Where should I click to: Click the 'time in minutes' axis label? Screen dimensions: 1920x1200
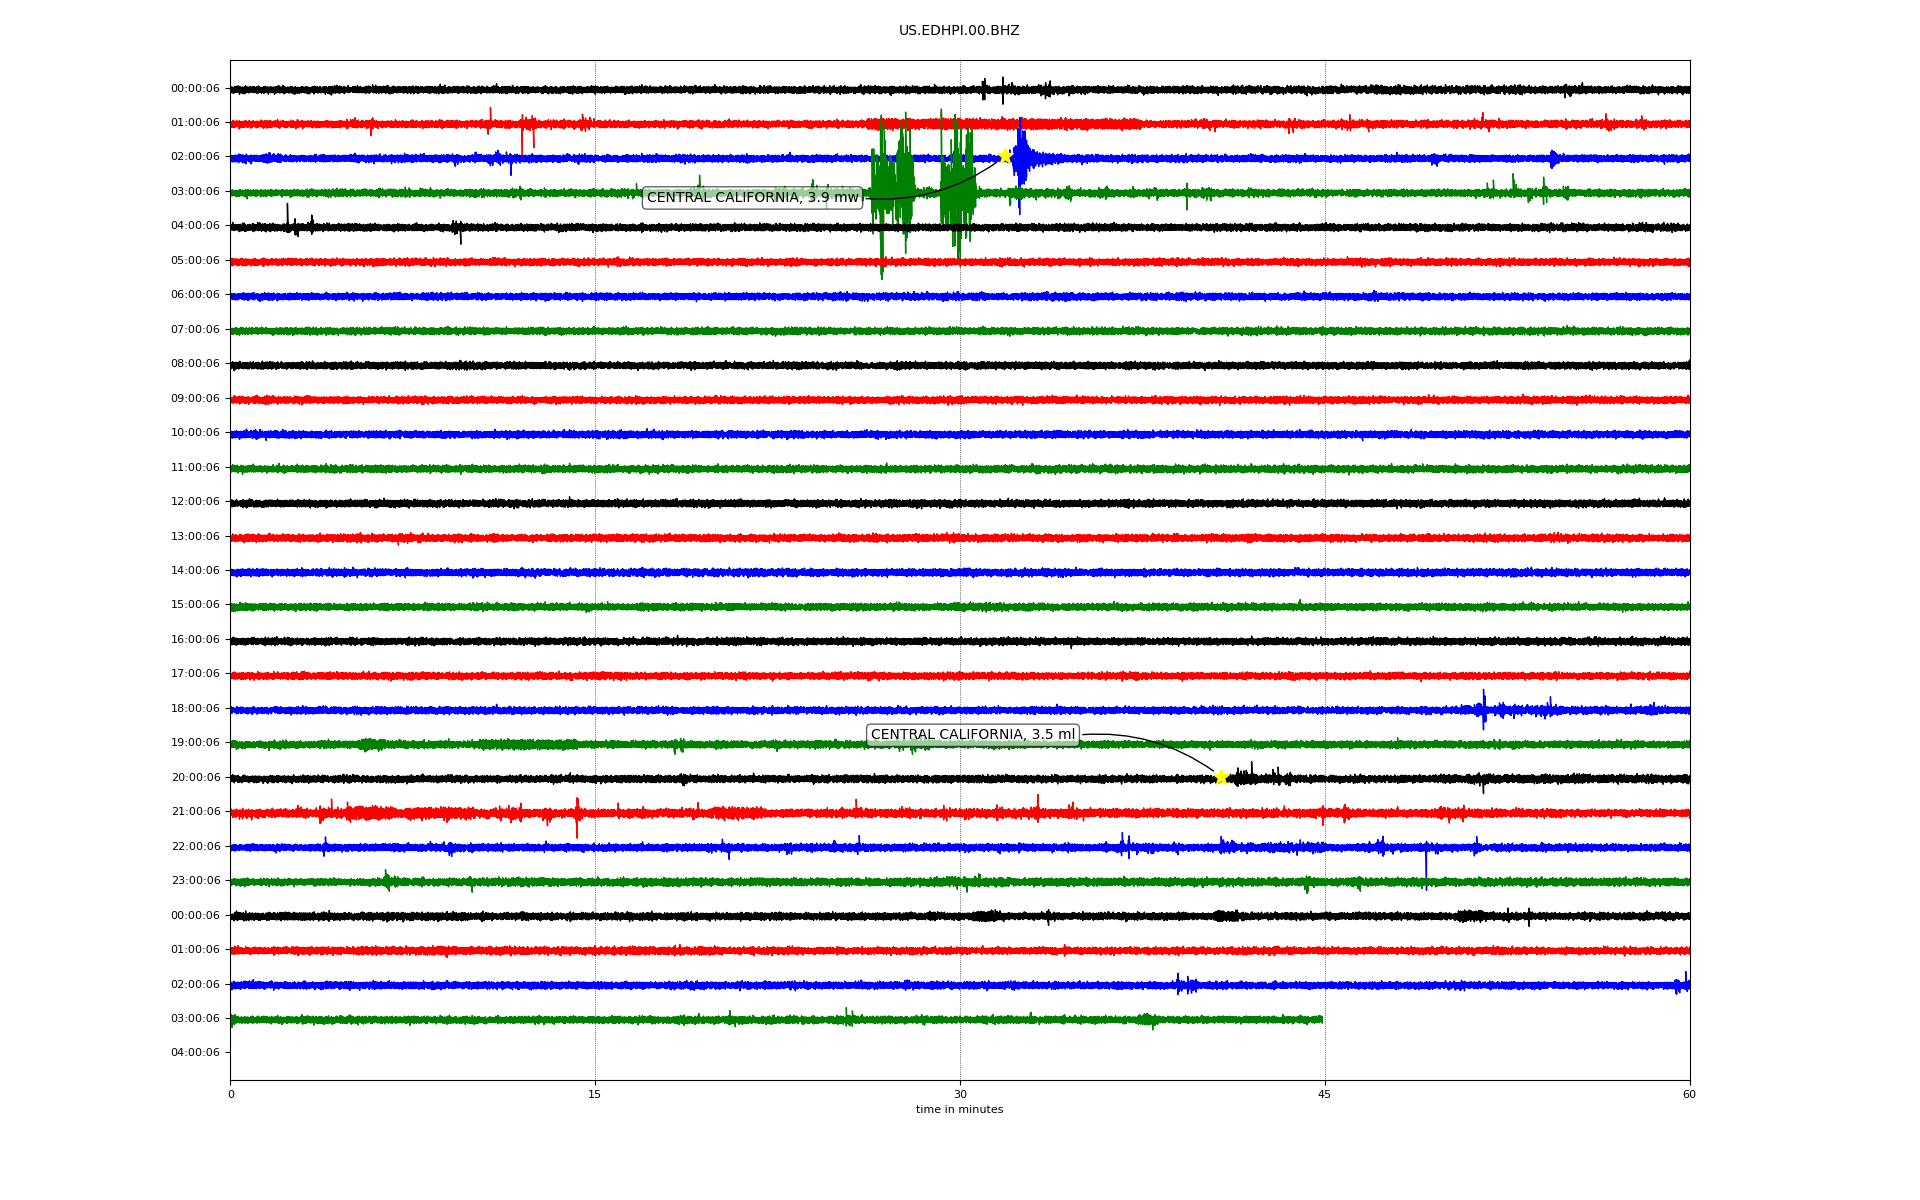pos(958,1109)
